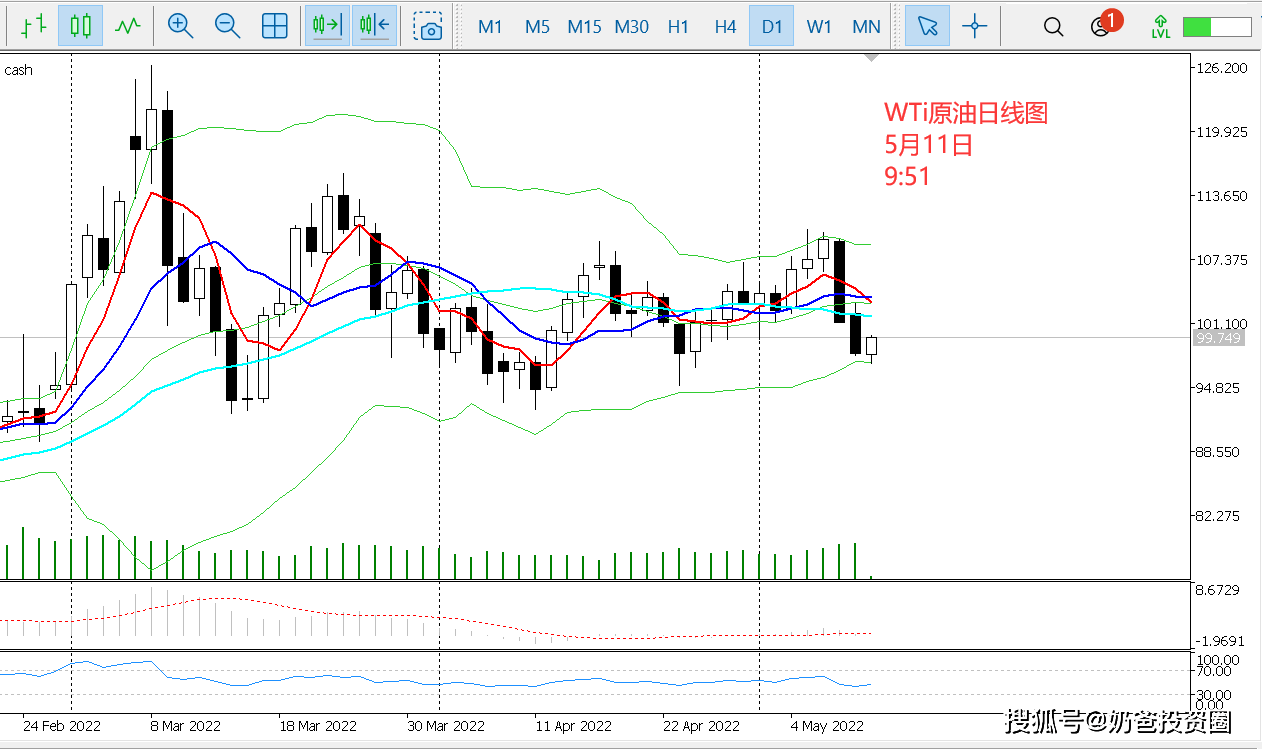The image size is (1262, 749).
Task: Click price level 107.375 on axis
Action: point(1222,260)
